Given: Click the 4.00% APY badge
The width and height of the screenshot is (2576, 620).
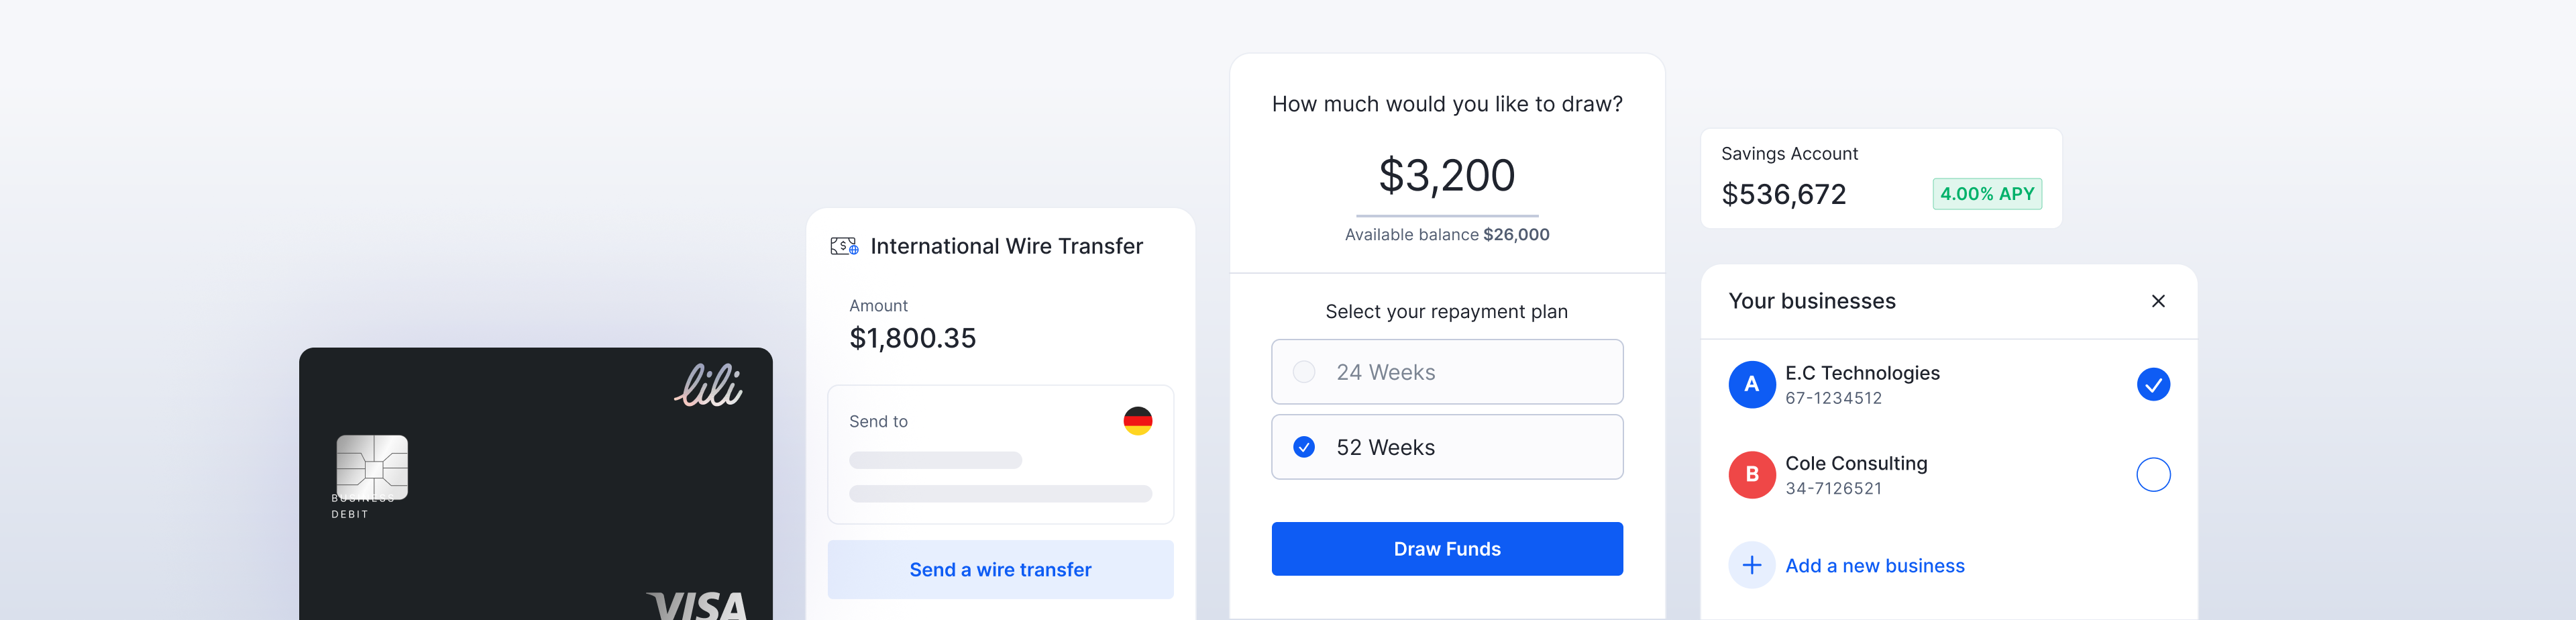Looking at the screenshot, I should click(1986, 194).
